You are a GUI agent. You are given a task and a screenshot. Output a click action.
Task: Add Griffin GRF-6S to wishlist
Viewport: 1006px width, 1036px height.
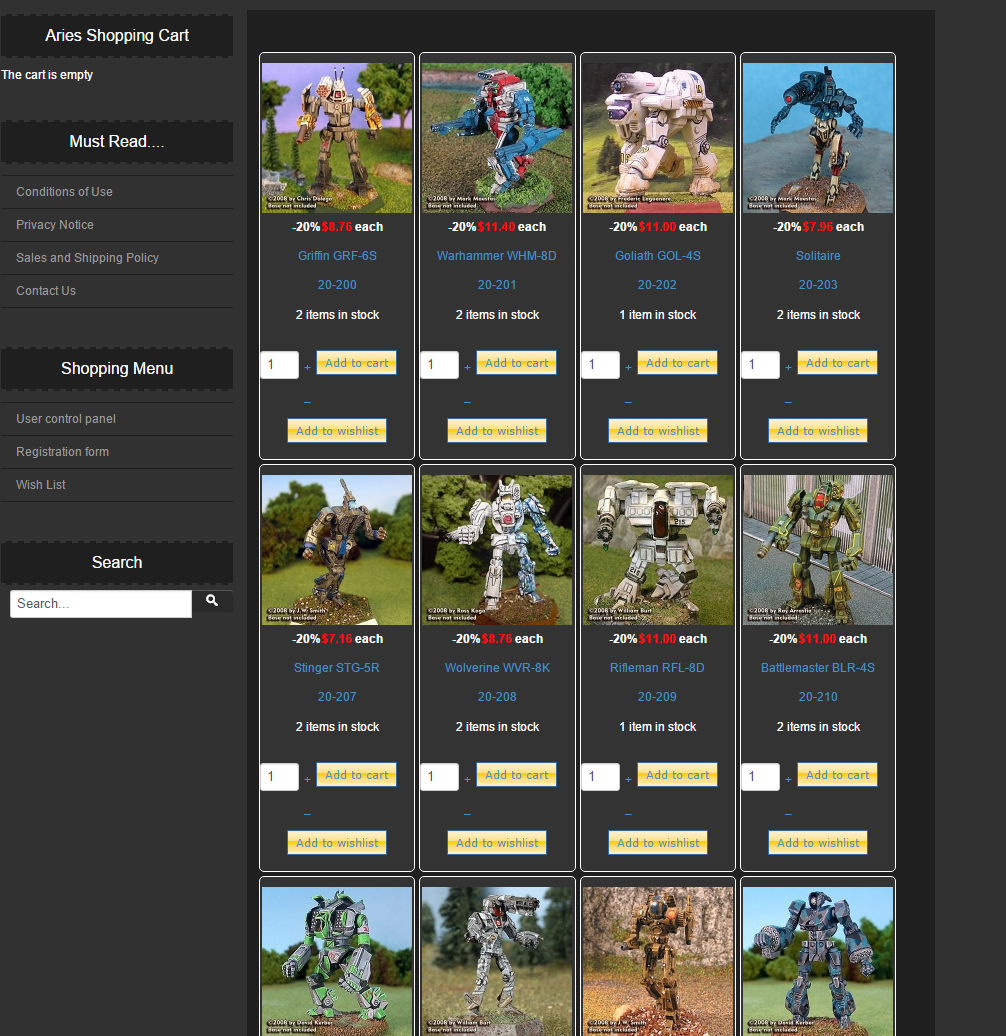[337, 431]
